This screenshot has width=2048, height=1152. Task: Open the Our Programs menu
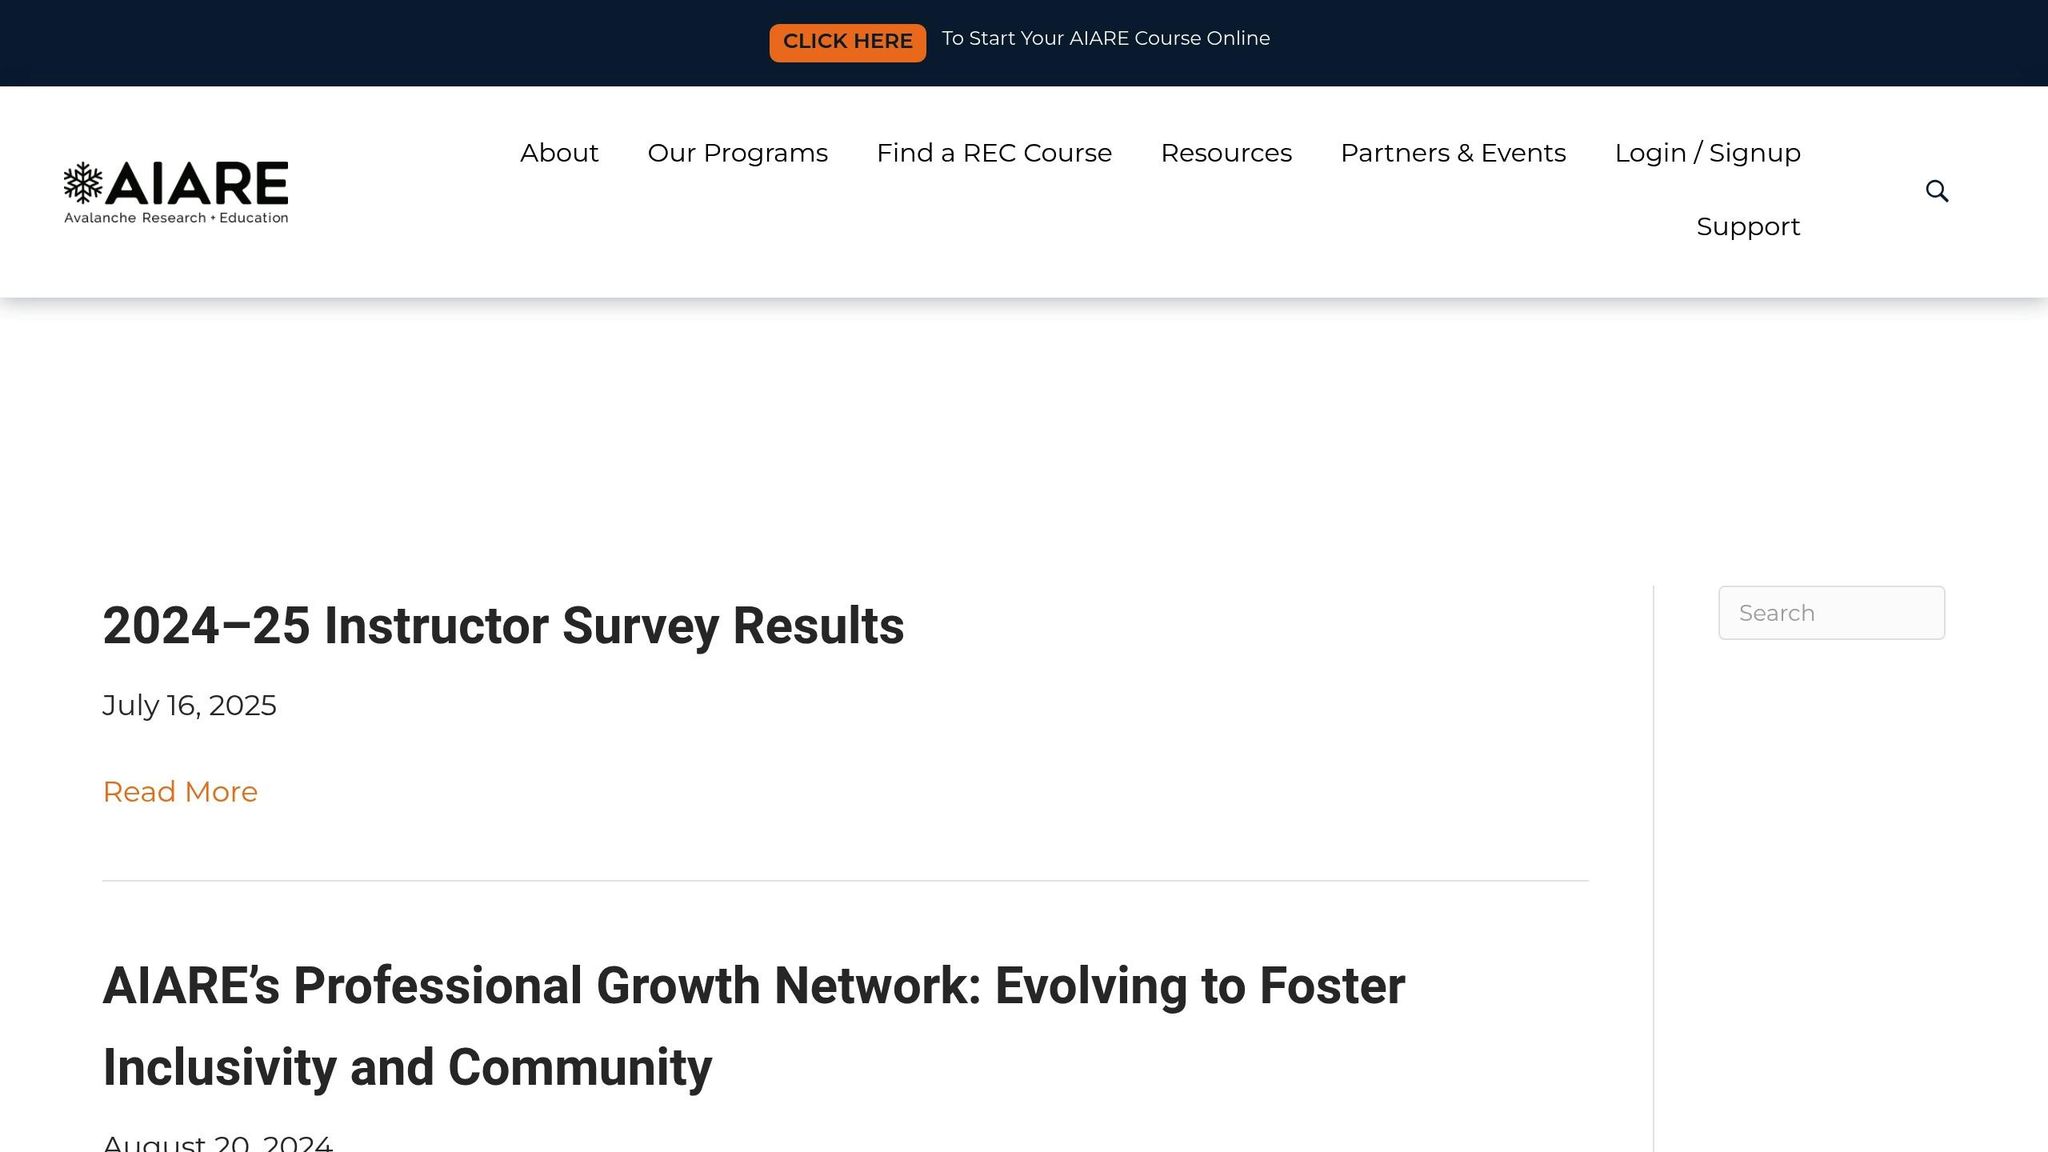pyautogui.click(x=737, y=153)
